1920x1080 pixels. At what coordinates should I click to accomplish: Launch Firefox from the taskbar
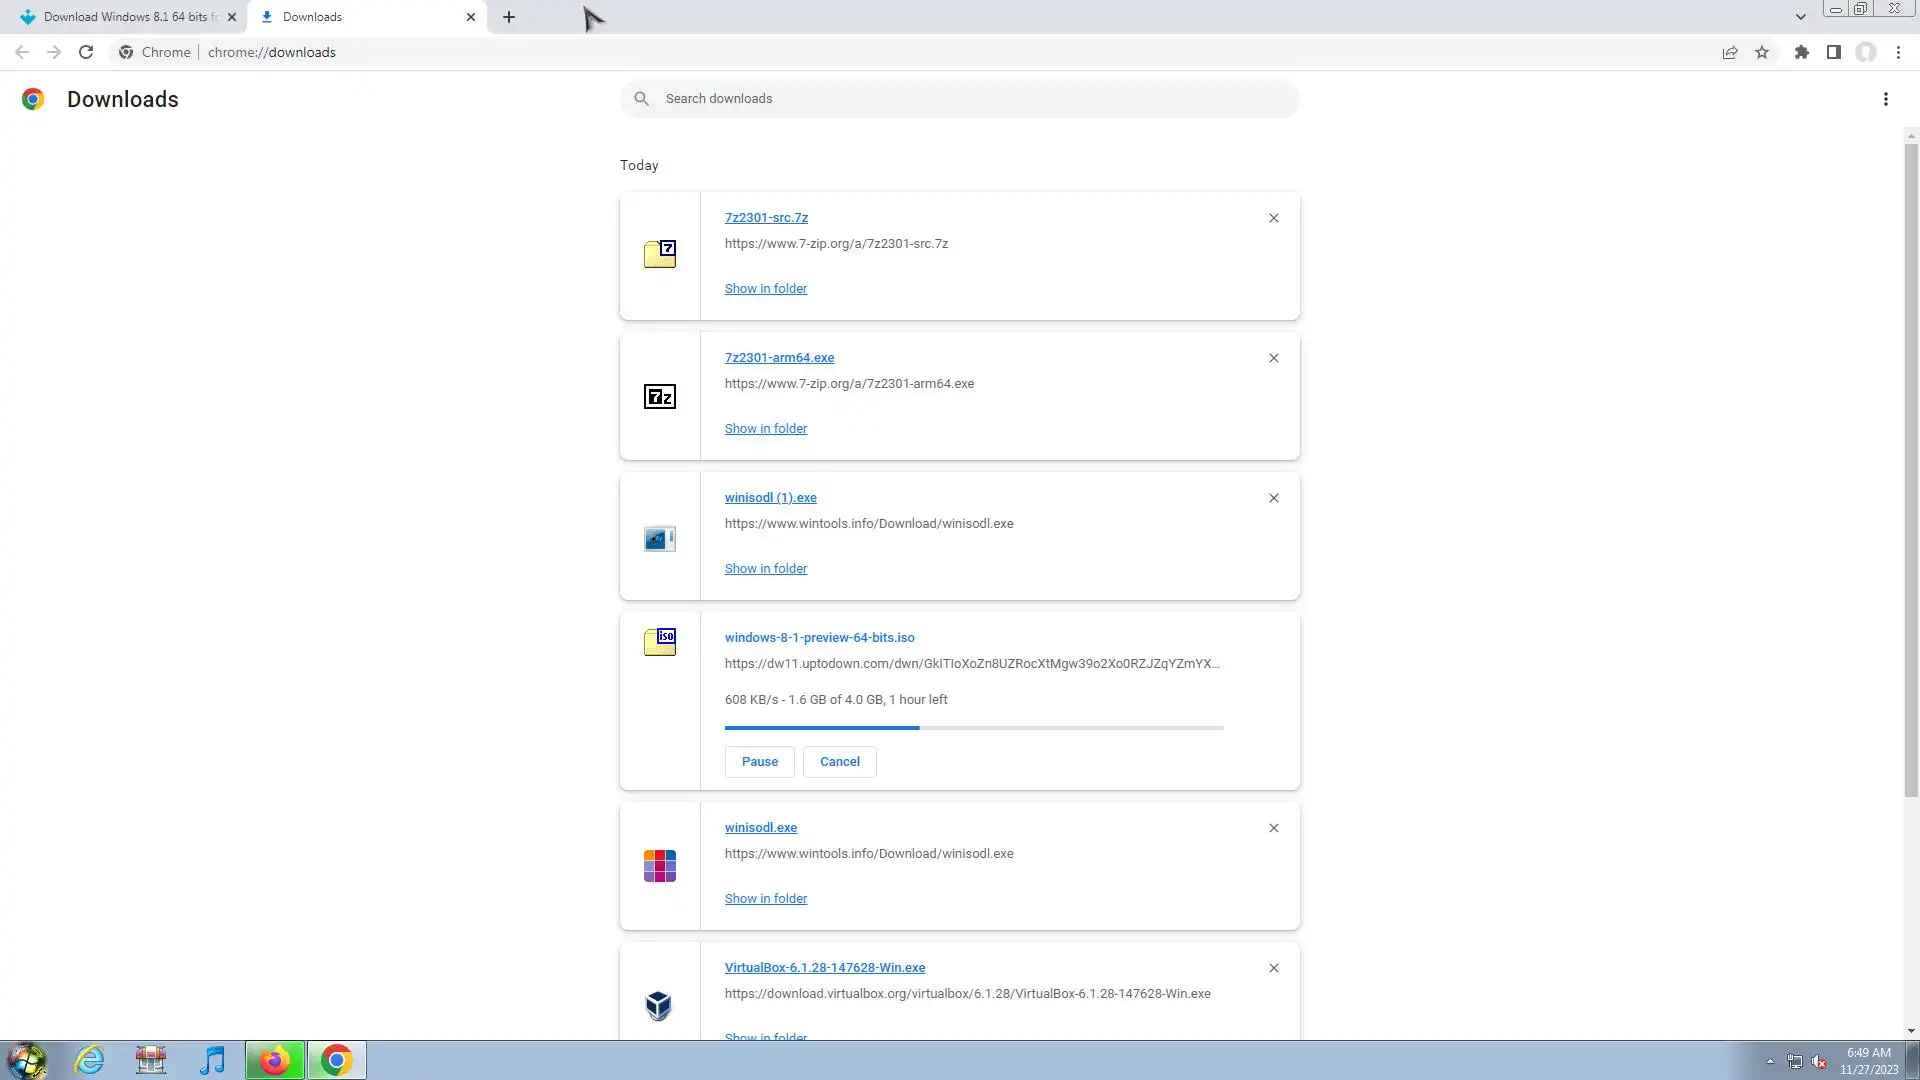[274, 1060]
